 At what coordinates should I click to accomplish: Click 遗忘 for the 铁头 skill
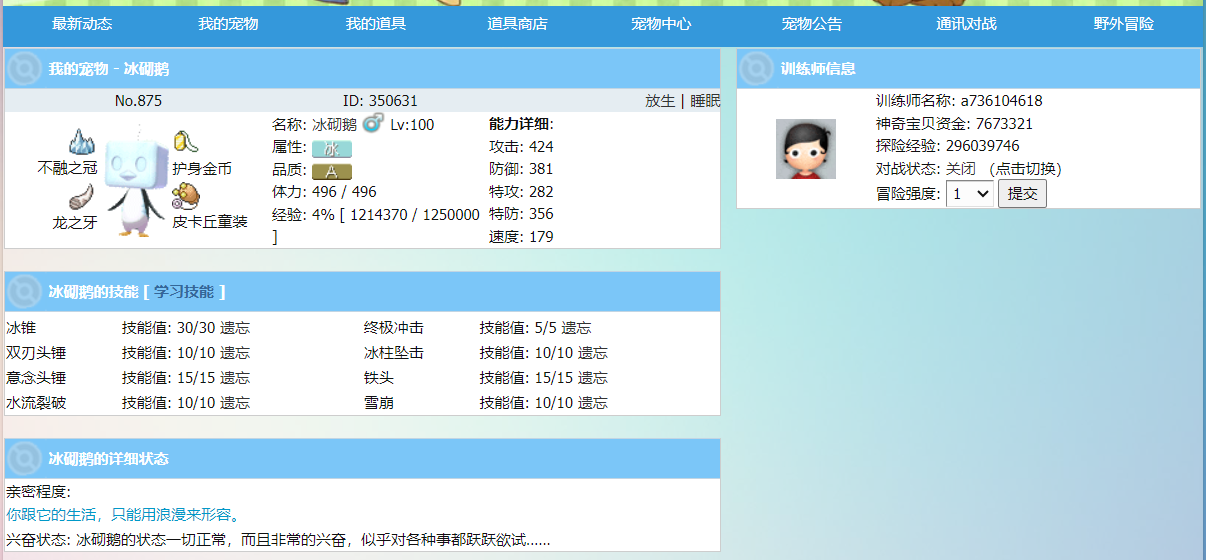pyautogui.click(x=593, y=378)
